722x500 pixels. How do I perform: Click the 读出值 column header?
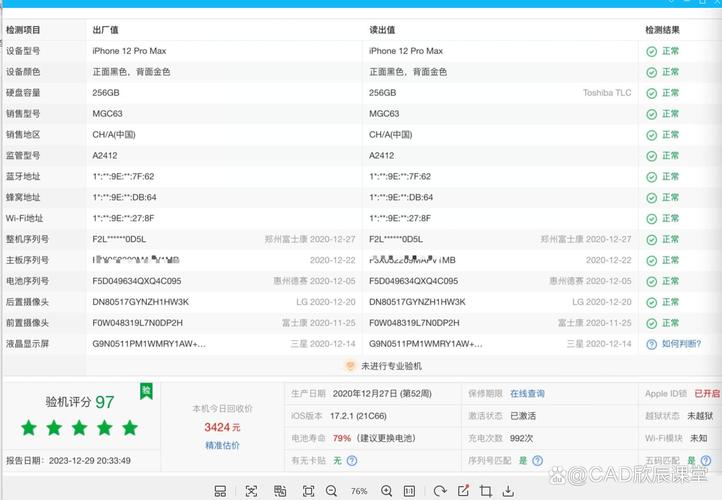point(382,30)
